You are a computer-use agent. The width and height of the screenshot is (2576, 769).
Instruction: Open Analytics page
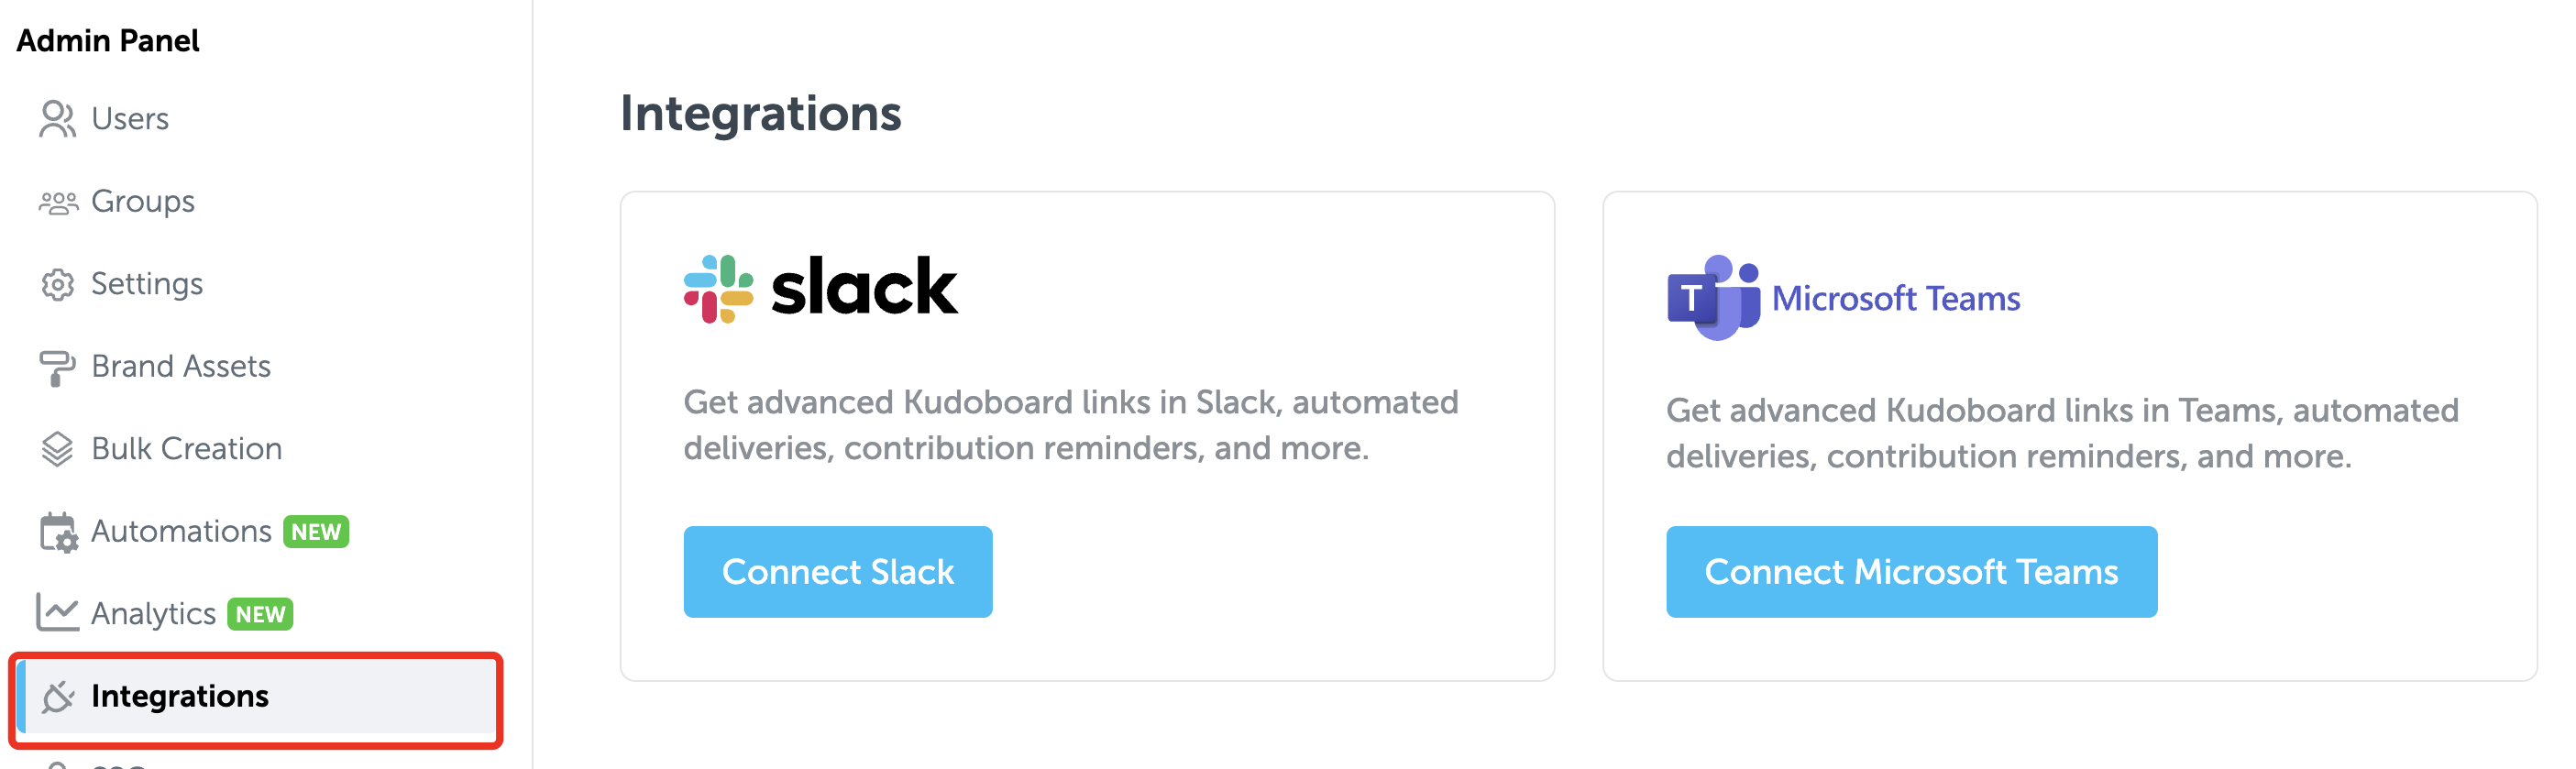153,614
